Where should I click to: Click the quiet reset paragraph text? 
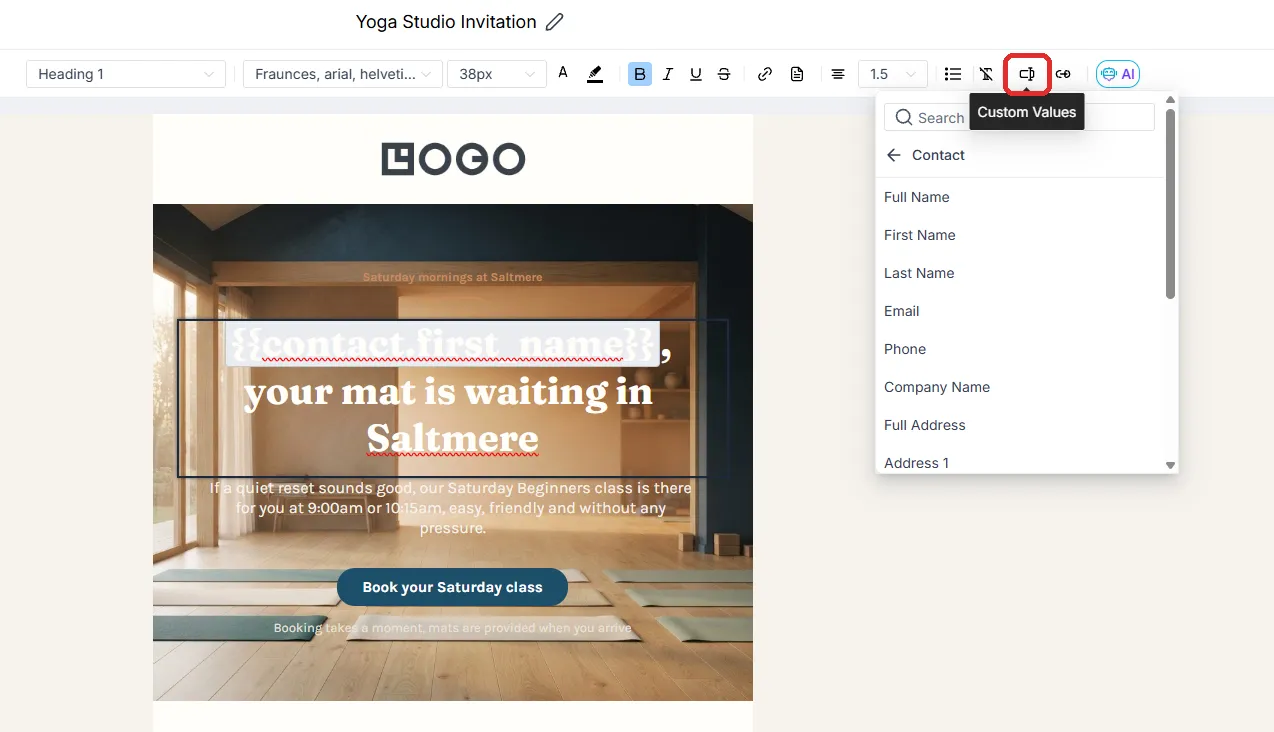tap(451, 508)
